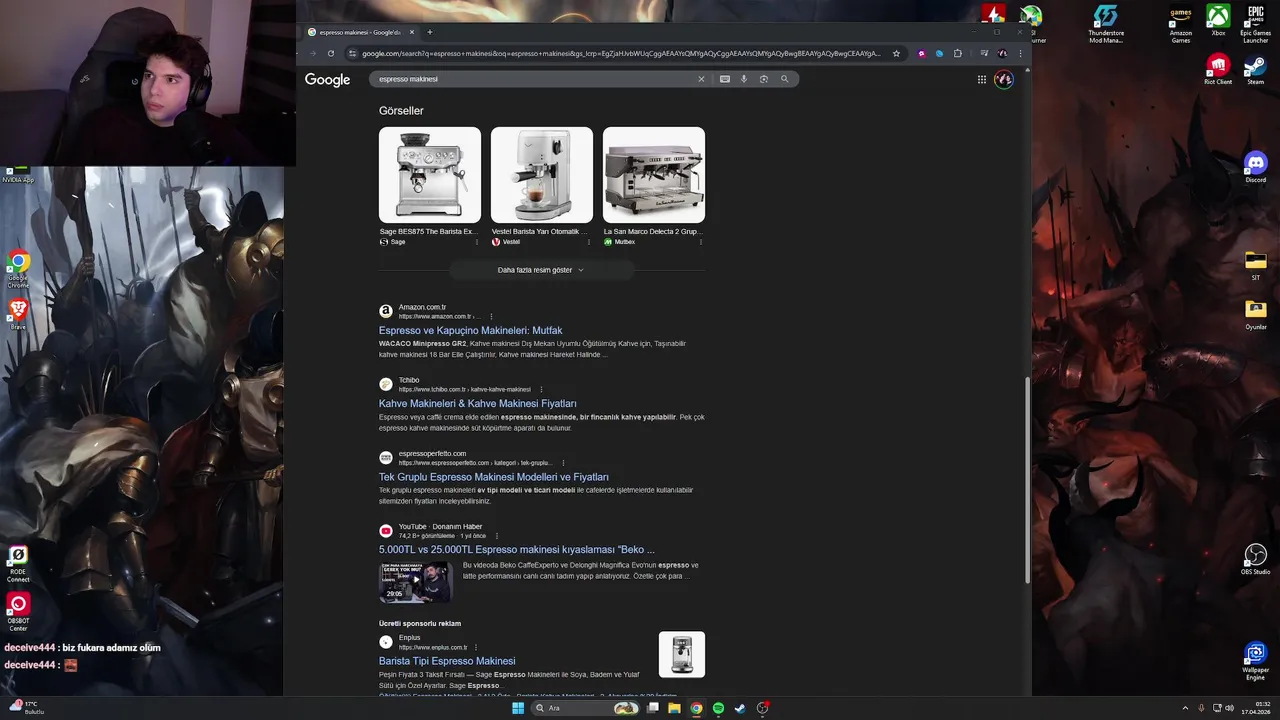Open the Chrome three-dot menu
Image resolution: width=1280 pixels, height=720 pixels.
coord(1020,53)
